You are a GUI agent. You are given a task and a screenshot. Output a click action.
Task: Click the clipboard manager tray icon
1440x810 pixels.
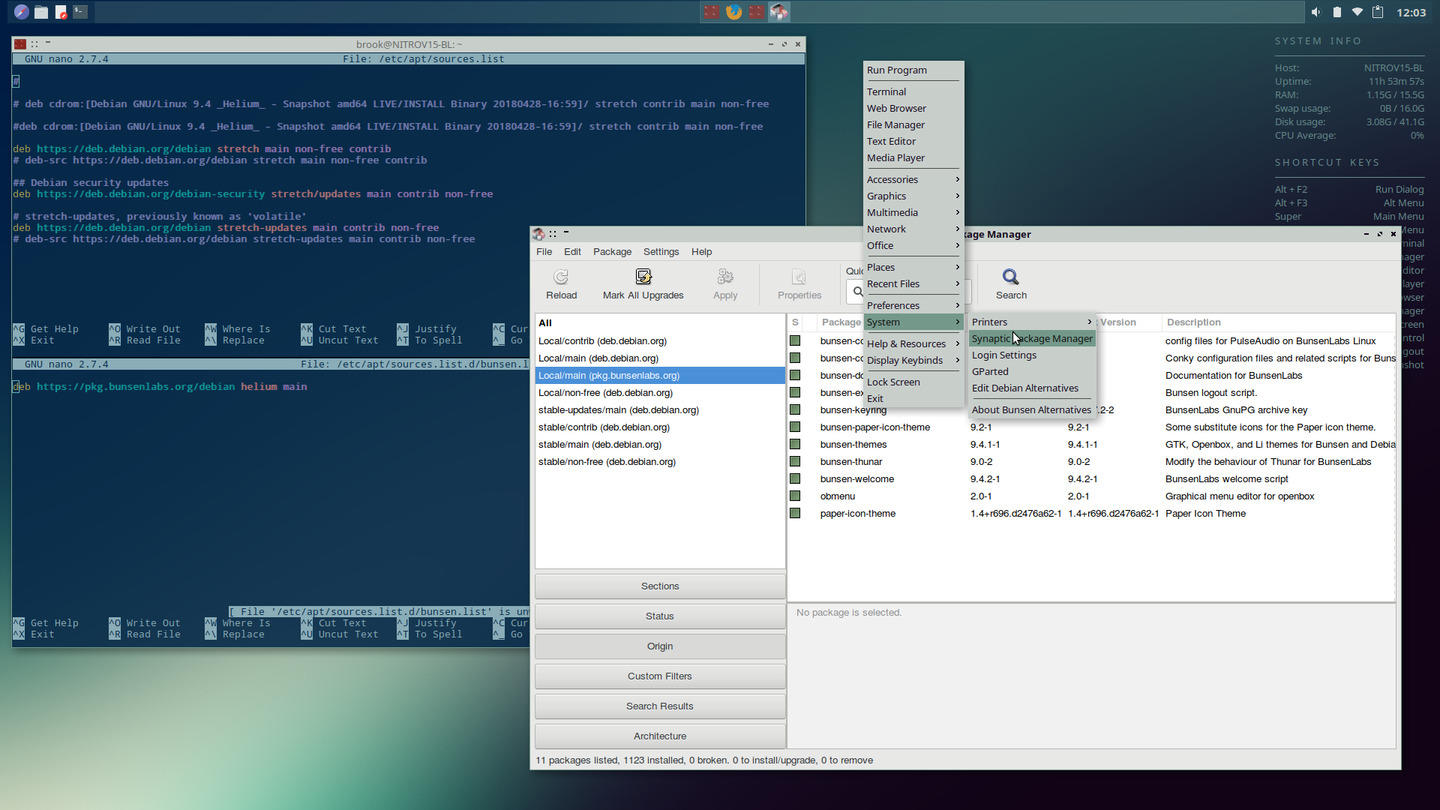point(1378,12)
